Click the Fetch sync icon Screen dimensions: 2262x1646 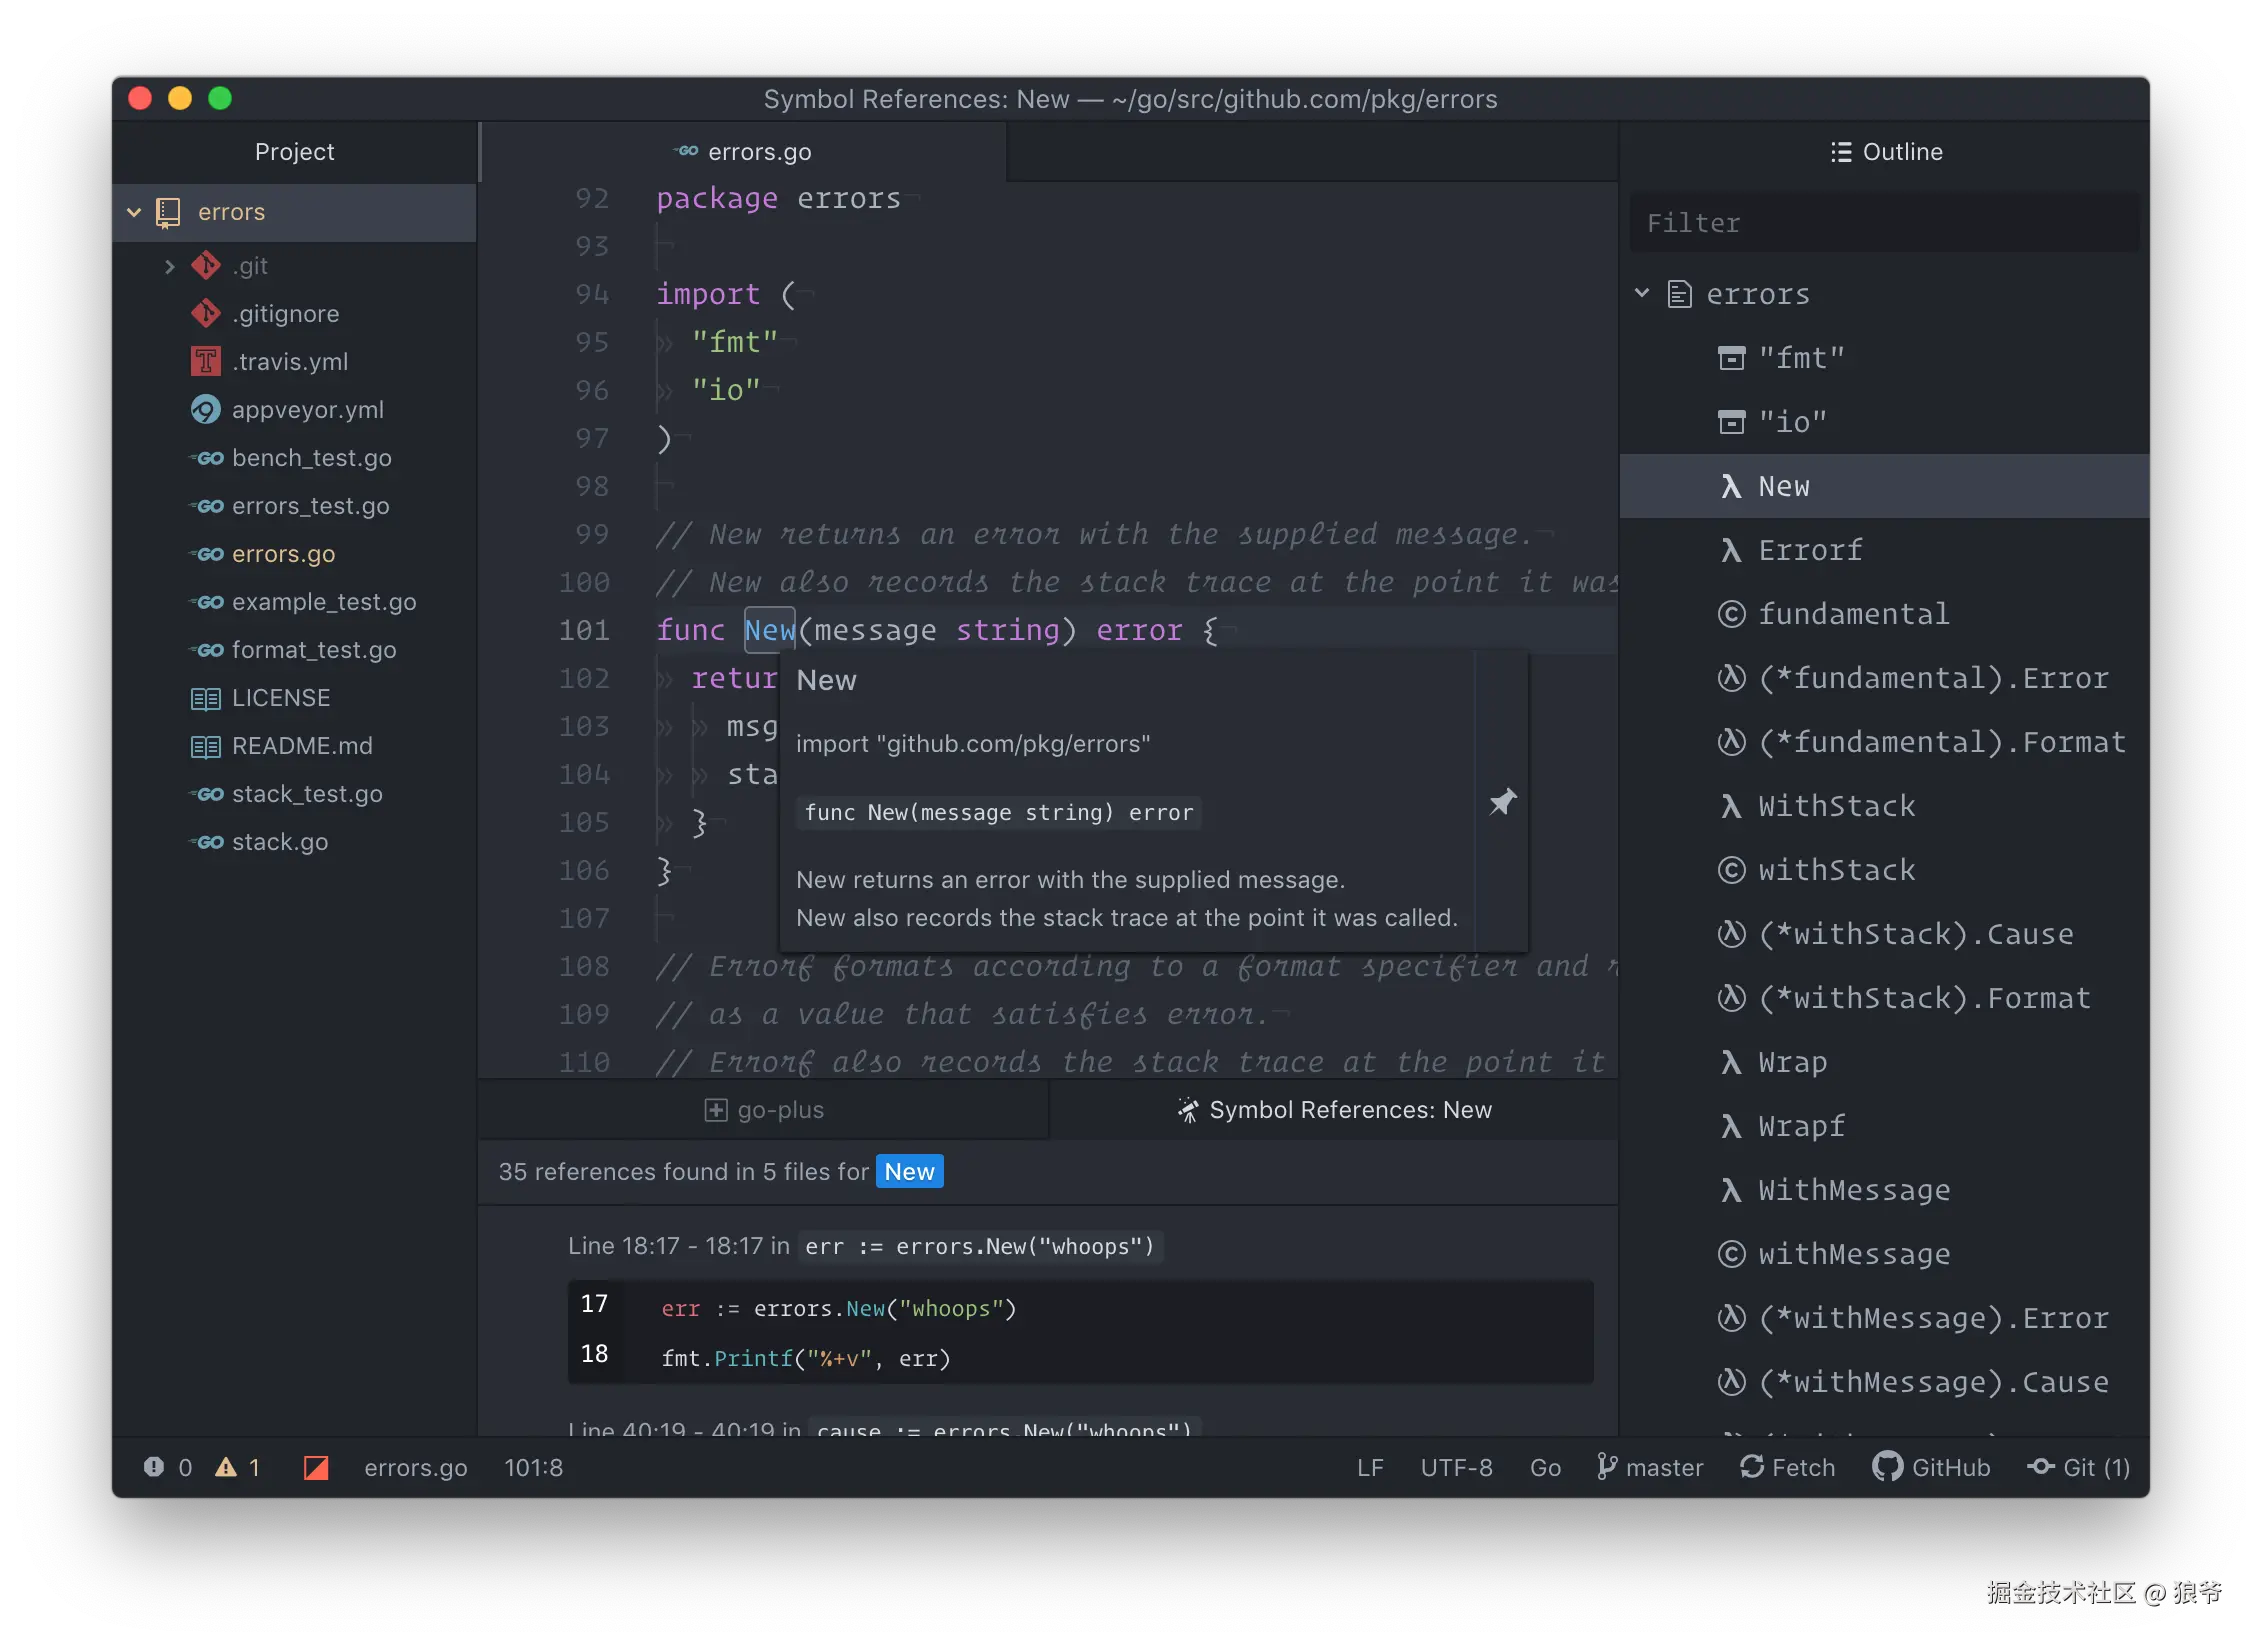pos(1752,1467)
